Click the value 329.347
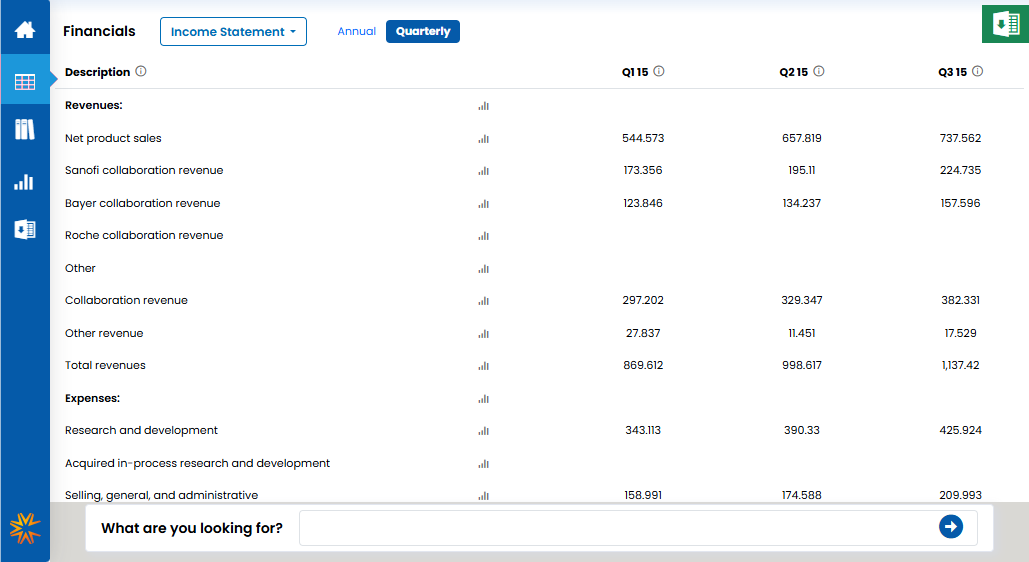 802,300
